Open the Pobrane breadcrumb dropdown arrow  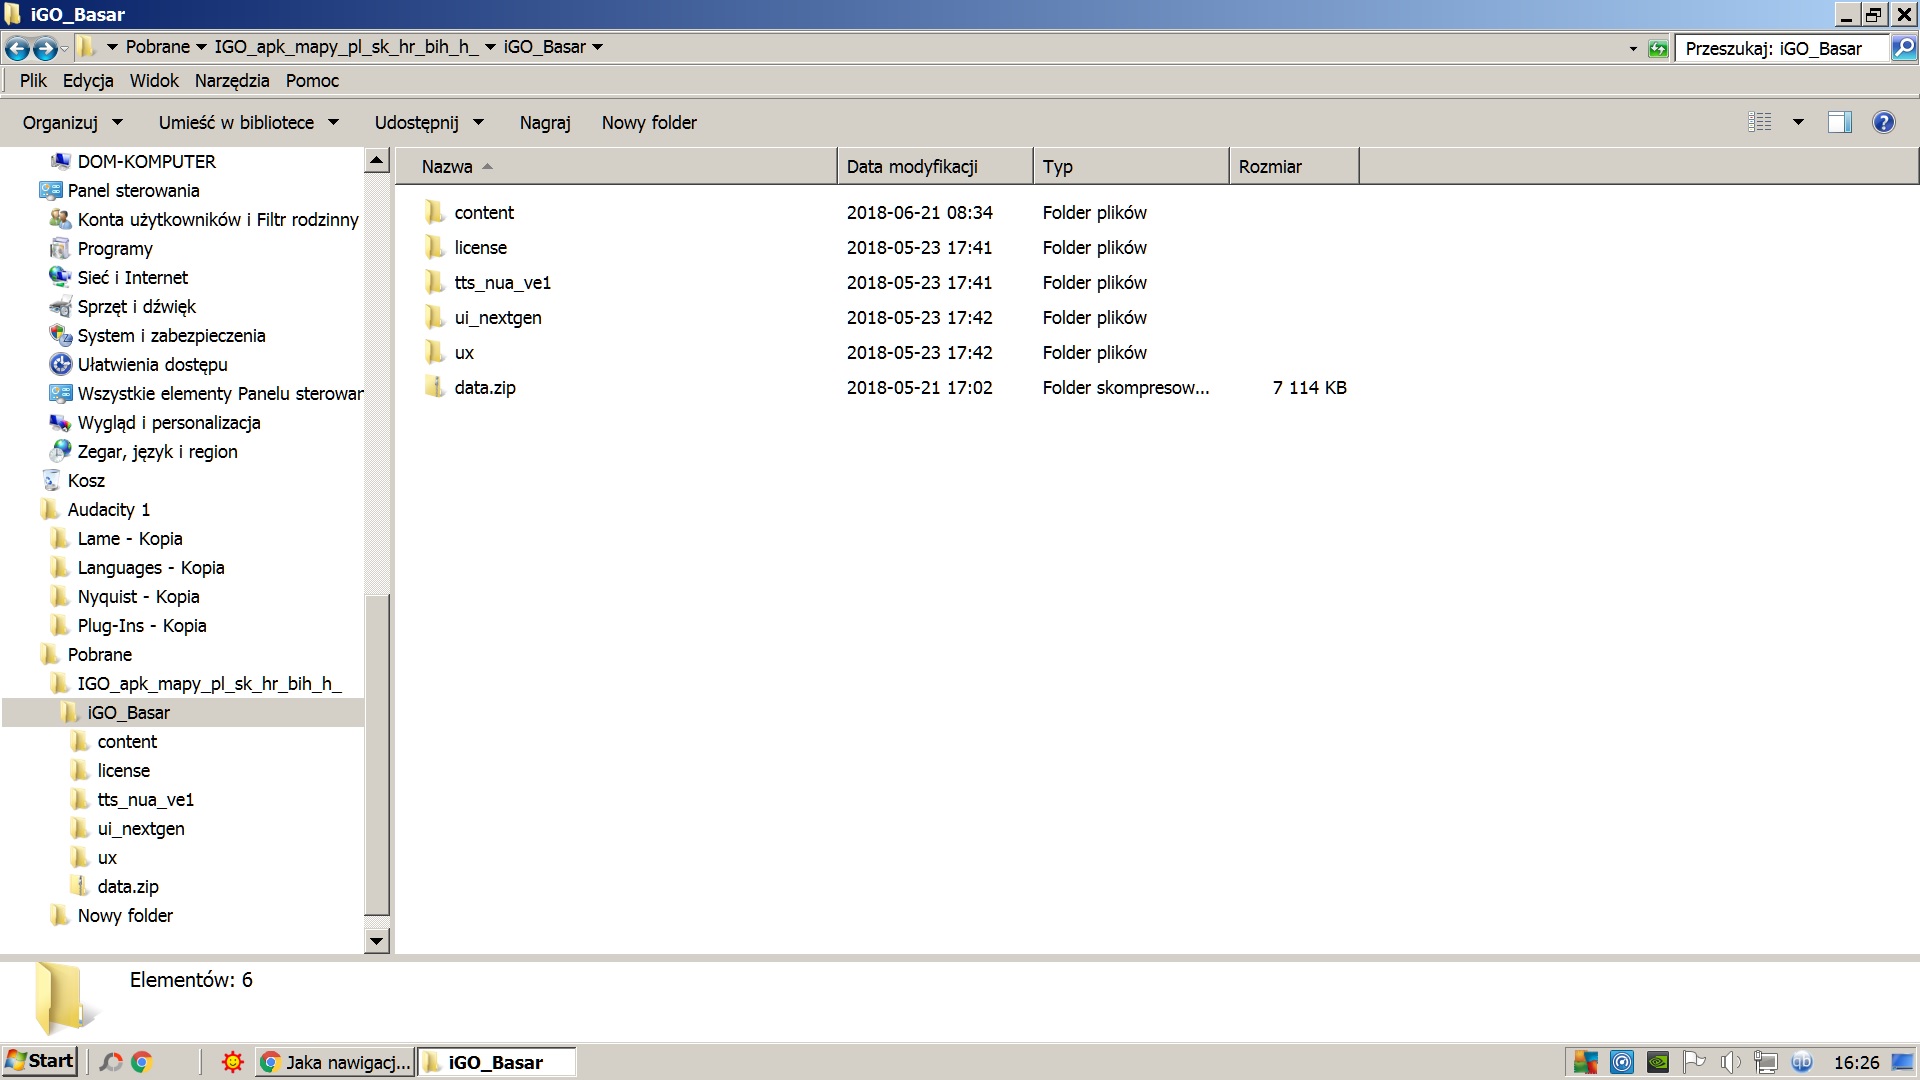click(201, 47)
